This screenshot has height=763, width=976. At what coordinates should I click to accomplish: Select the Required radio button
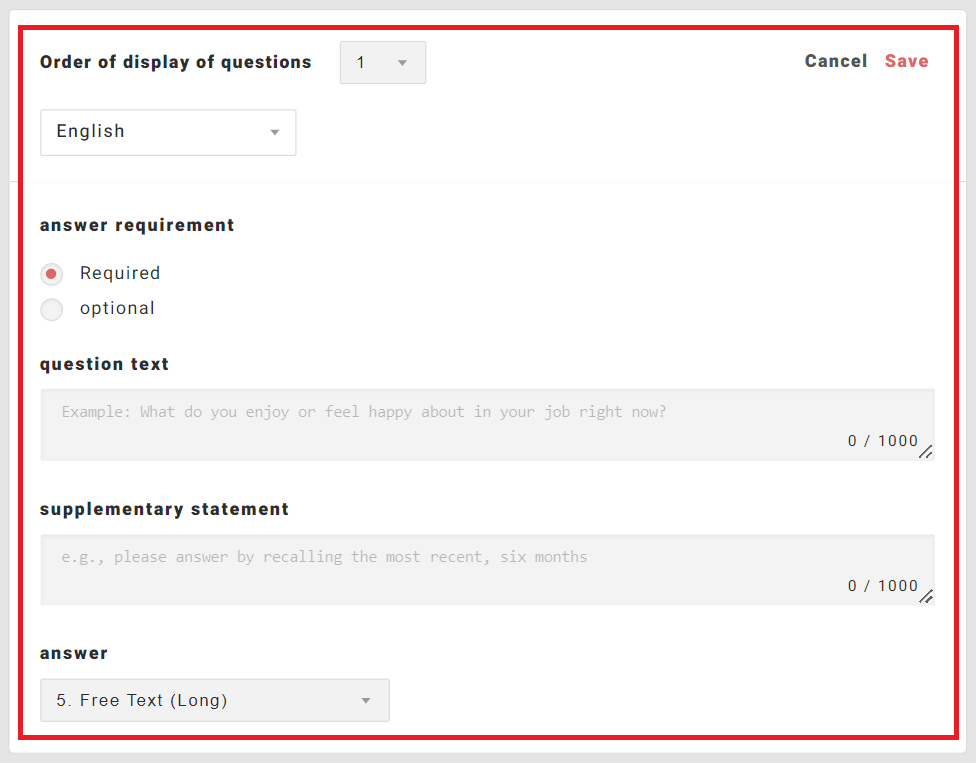51,274
